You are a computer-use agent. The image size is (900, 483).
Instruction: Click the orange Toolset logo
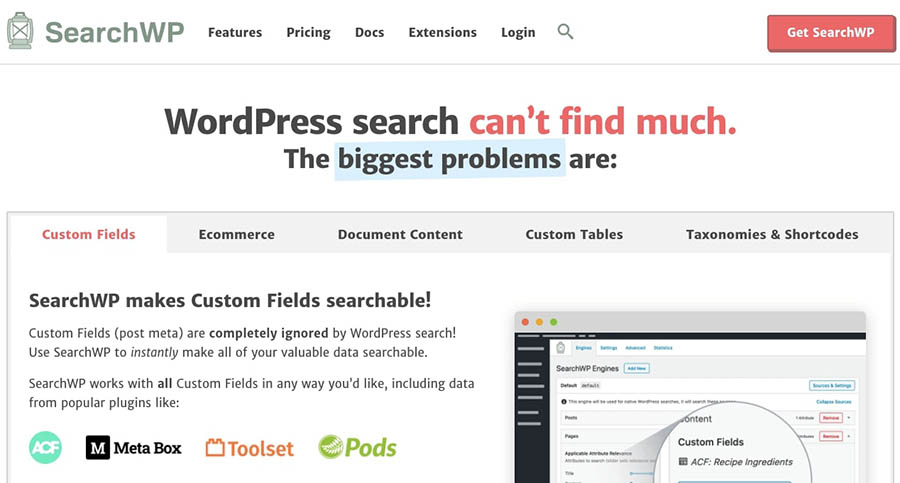(x=250, y=447)
